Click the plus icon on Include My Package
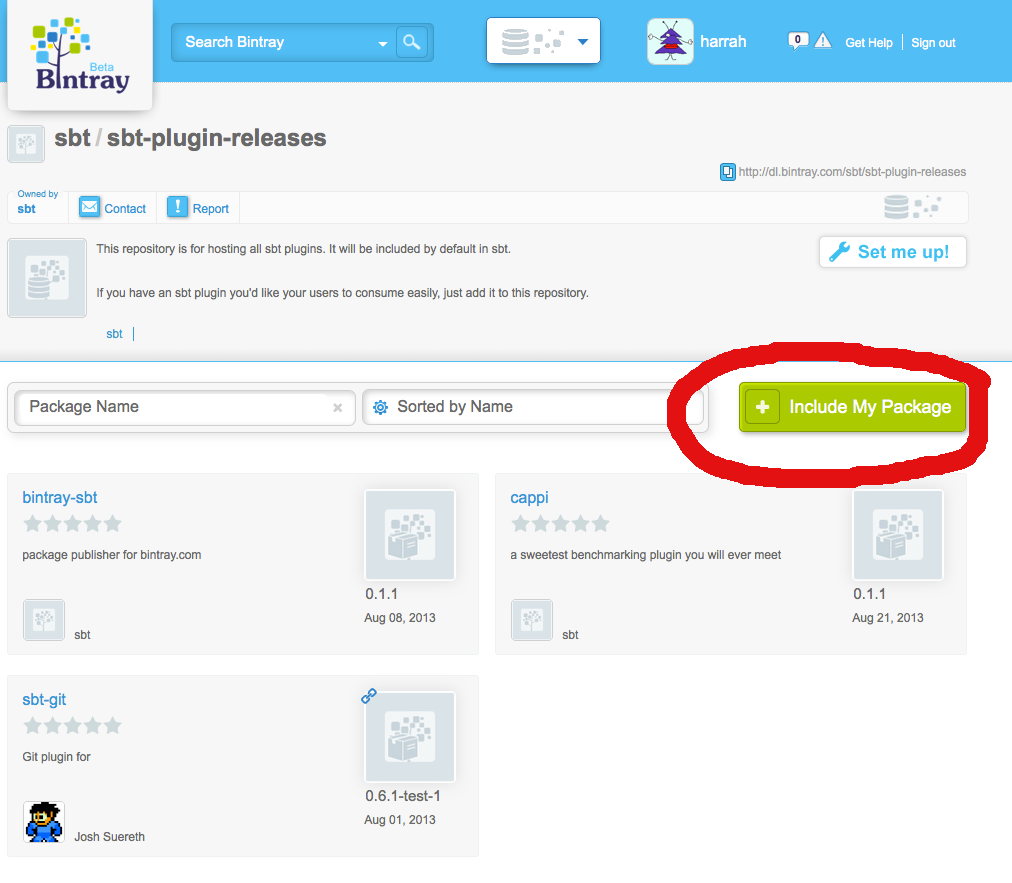The width and height of the screenshot is (1012, 883). [x=762, y=407]
